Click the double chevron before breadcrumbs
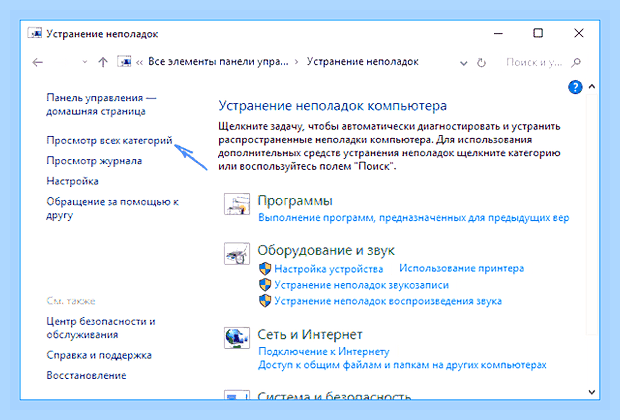Viewport: 620px width, 420px height. pos(139,62)
